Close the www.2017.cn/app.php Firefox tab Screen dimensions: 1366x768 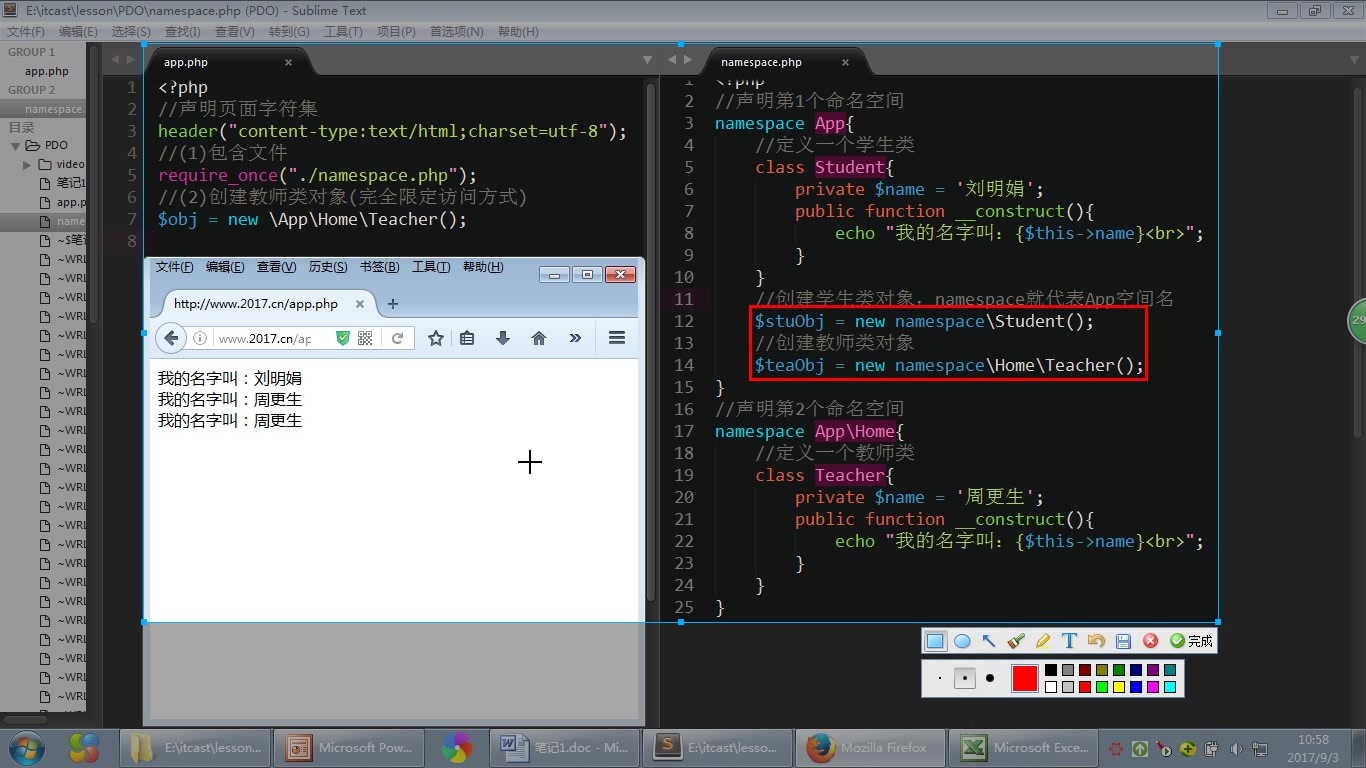pyautogui.click(x=360, y=304)
